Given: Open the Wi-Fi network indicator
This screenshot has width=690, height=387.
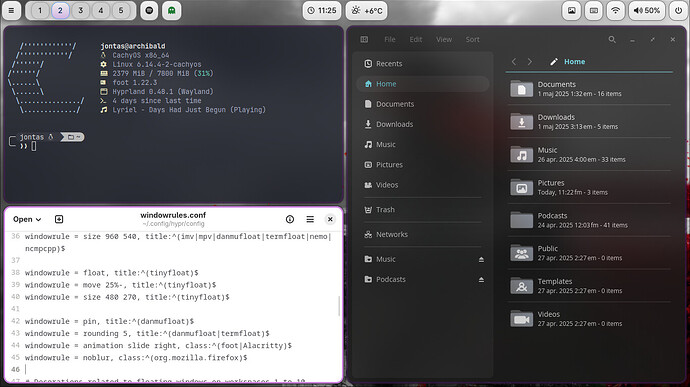Looking at the screenshot, I should 616,11.
